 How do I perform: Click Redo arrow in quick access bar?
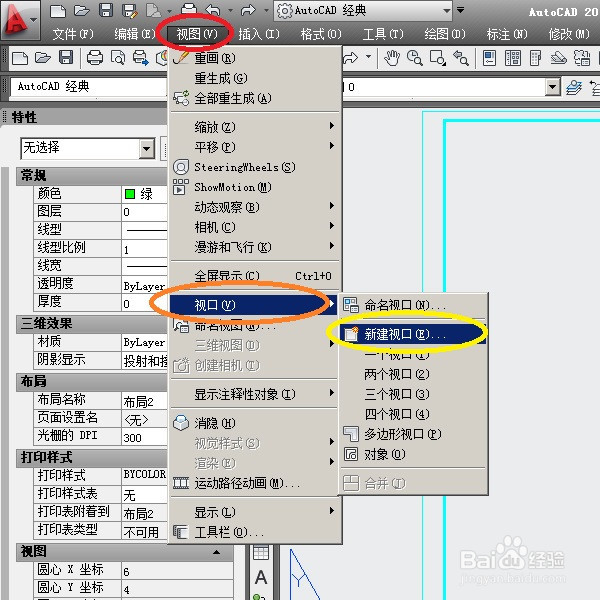tap(248, 10)
